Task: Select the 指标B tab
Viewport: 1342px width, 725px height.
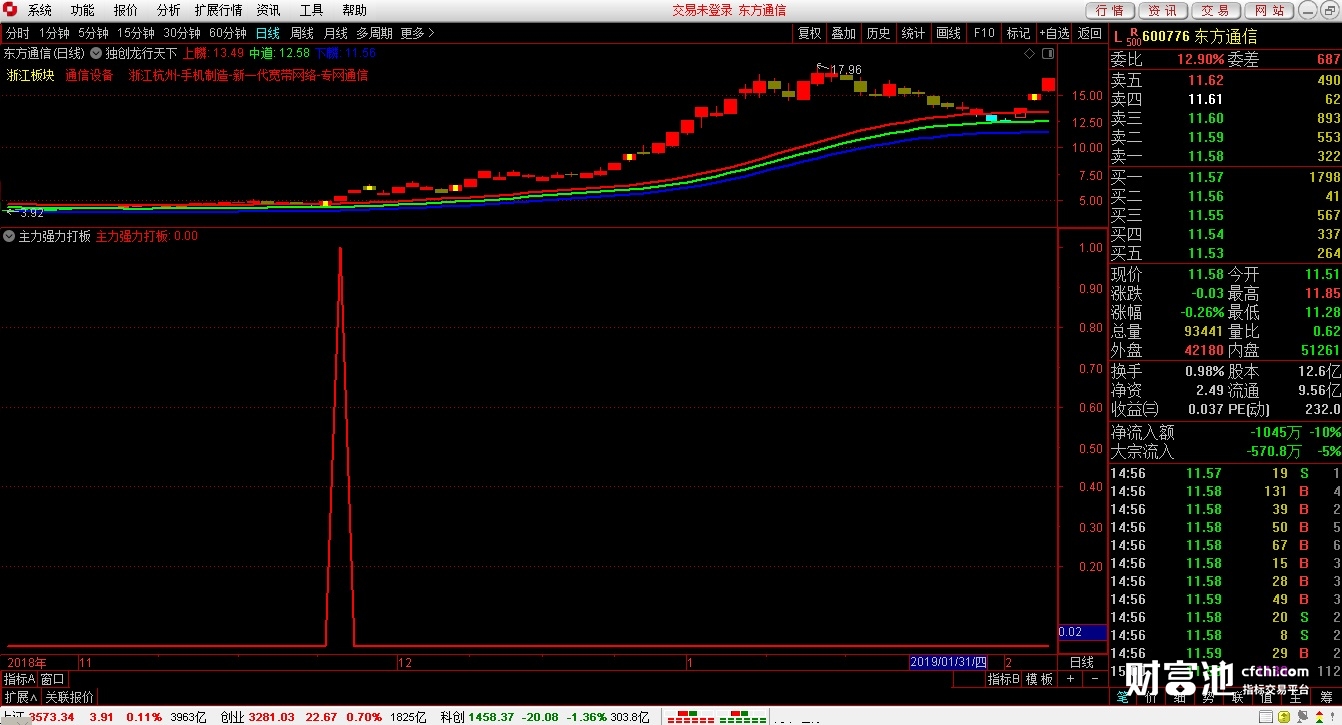Action: (1004, 679)
